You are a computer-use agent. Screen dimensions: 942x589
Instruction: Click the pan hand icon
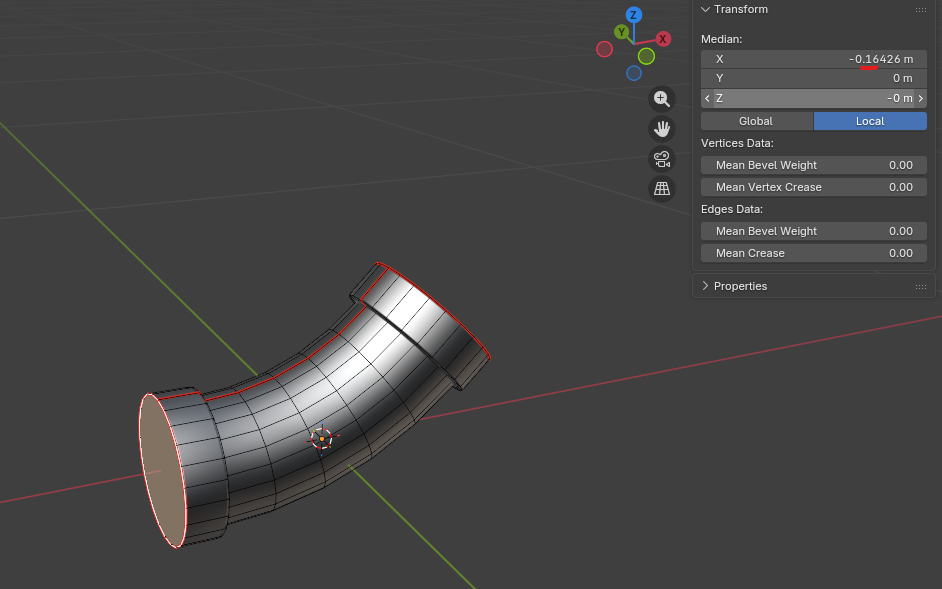(661, 128)
